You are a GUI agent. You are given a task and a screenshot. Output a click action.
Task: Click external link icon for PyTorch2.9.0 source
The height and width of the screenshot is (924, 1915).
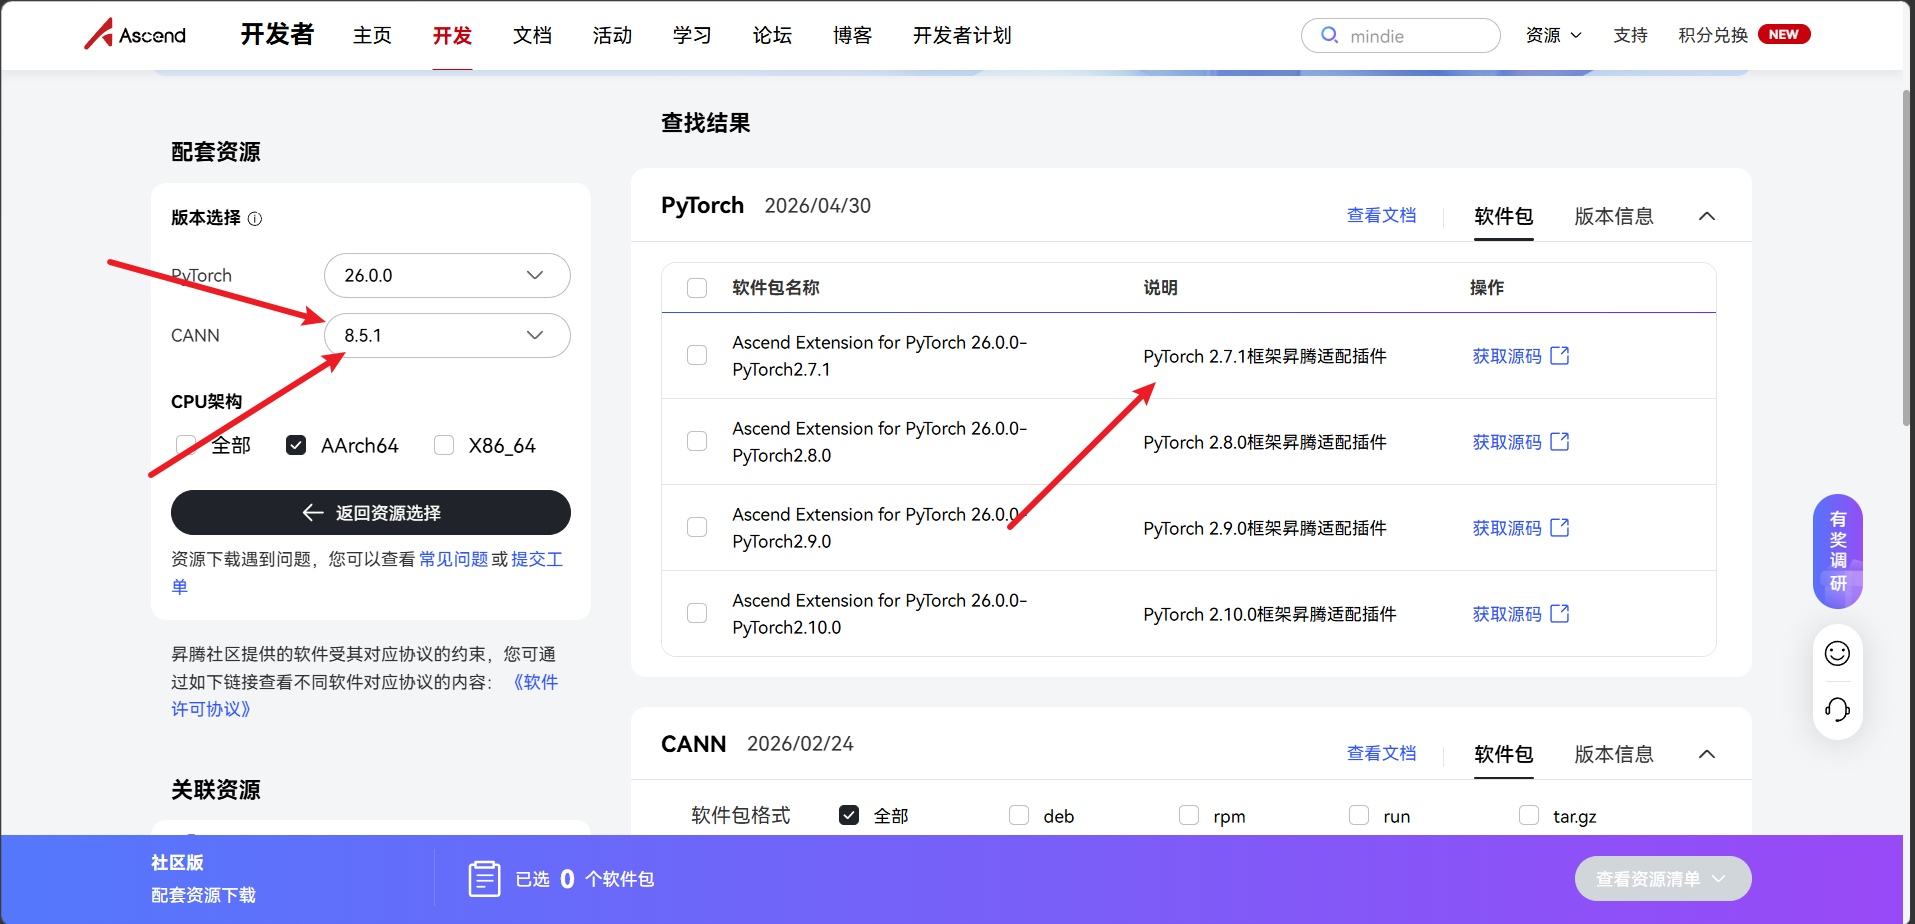coord(1560,527)
